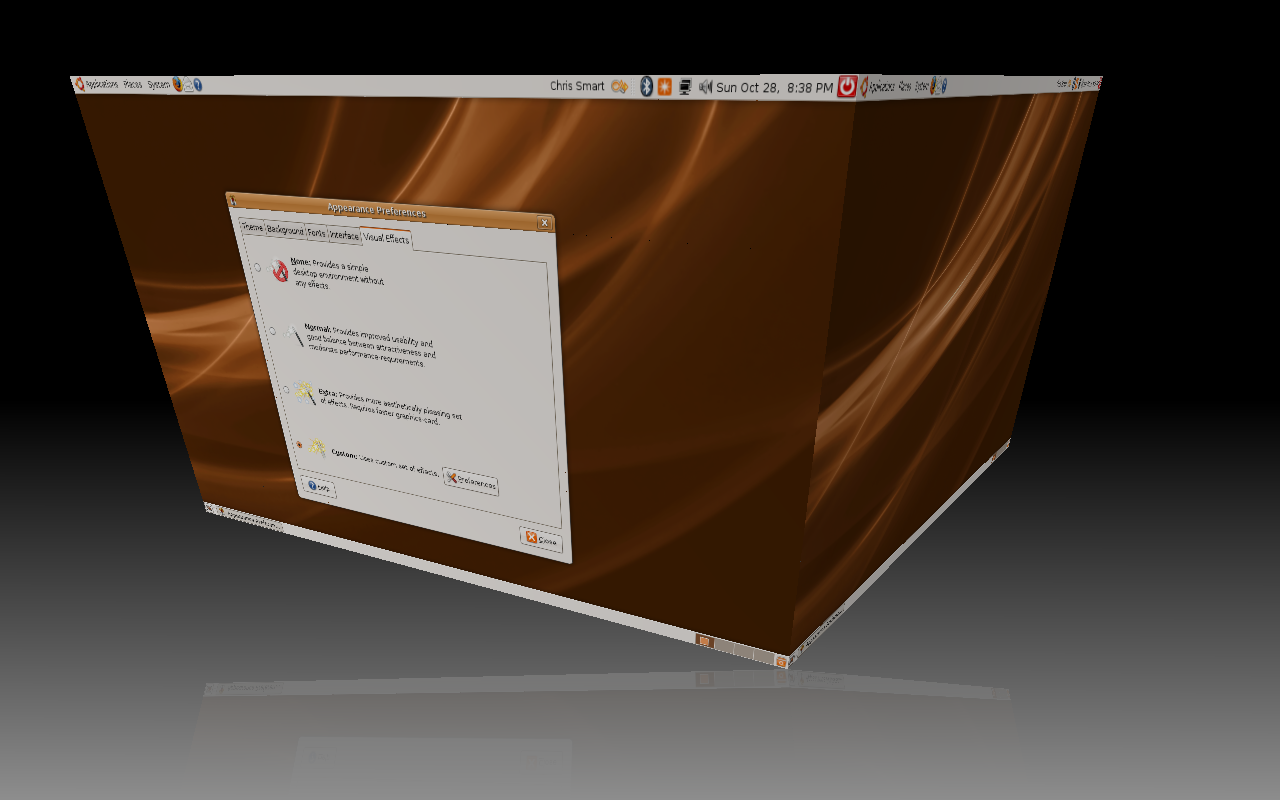Select the Extra effects radio button
This screenshot has width=1280, height=800.
tap(285, 389)
